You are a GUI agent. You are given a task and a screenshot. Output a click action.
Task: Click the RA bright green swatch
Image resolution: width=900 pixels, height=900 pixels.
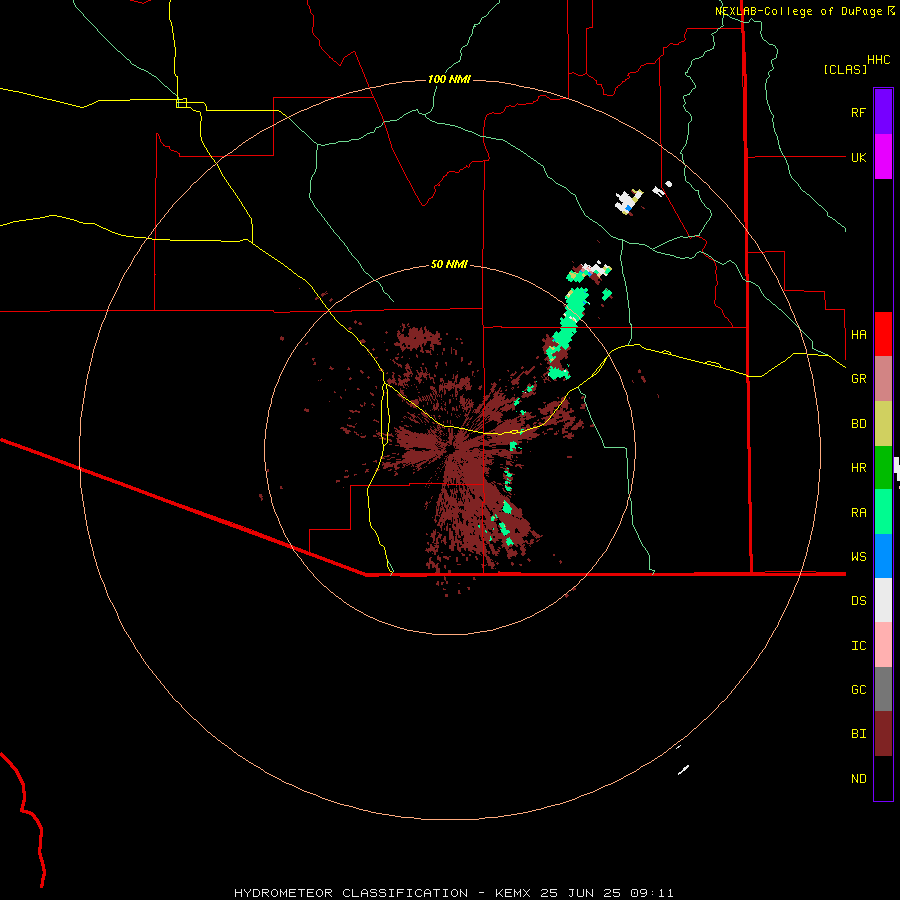click(883, 512)
